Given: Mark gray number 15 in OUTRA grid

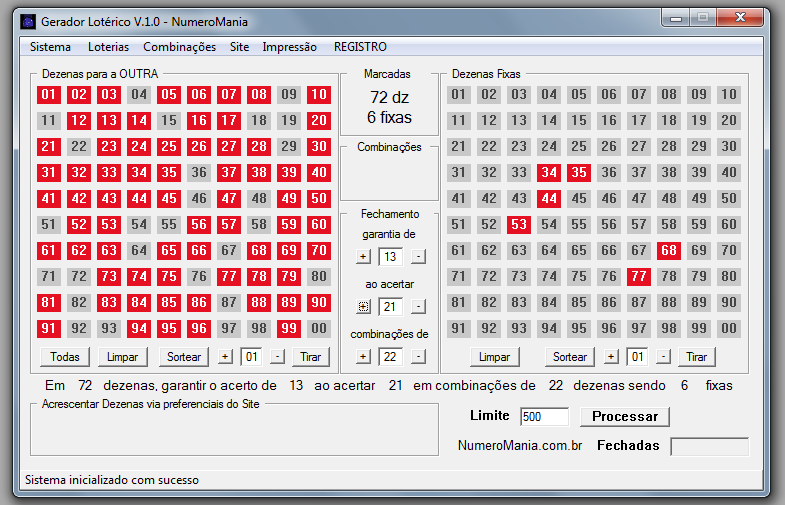Looking at the screenshot, I should 169,121.
